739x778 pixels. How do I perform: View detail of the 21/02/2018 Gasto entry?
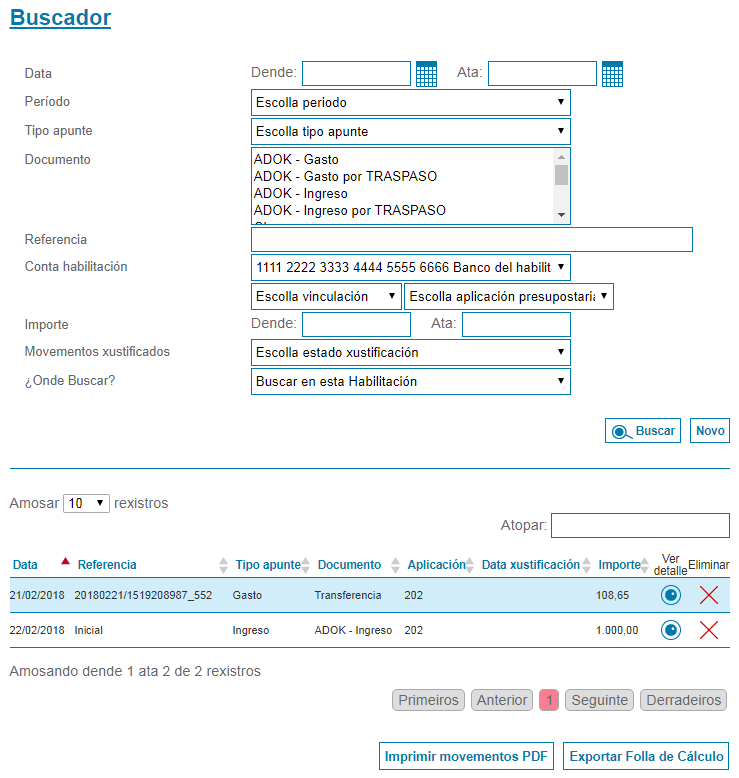point(671,596)
